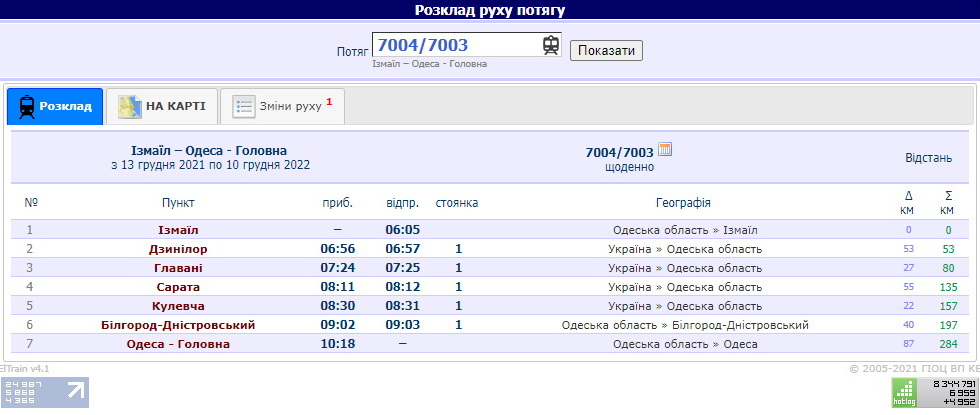Screen dimensions: 980x415
Task: Switch to the НА КАРТІ tab
Action: point(161,106)
